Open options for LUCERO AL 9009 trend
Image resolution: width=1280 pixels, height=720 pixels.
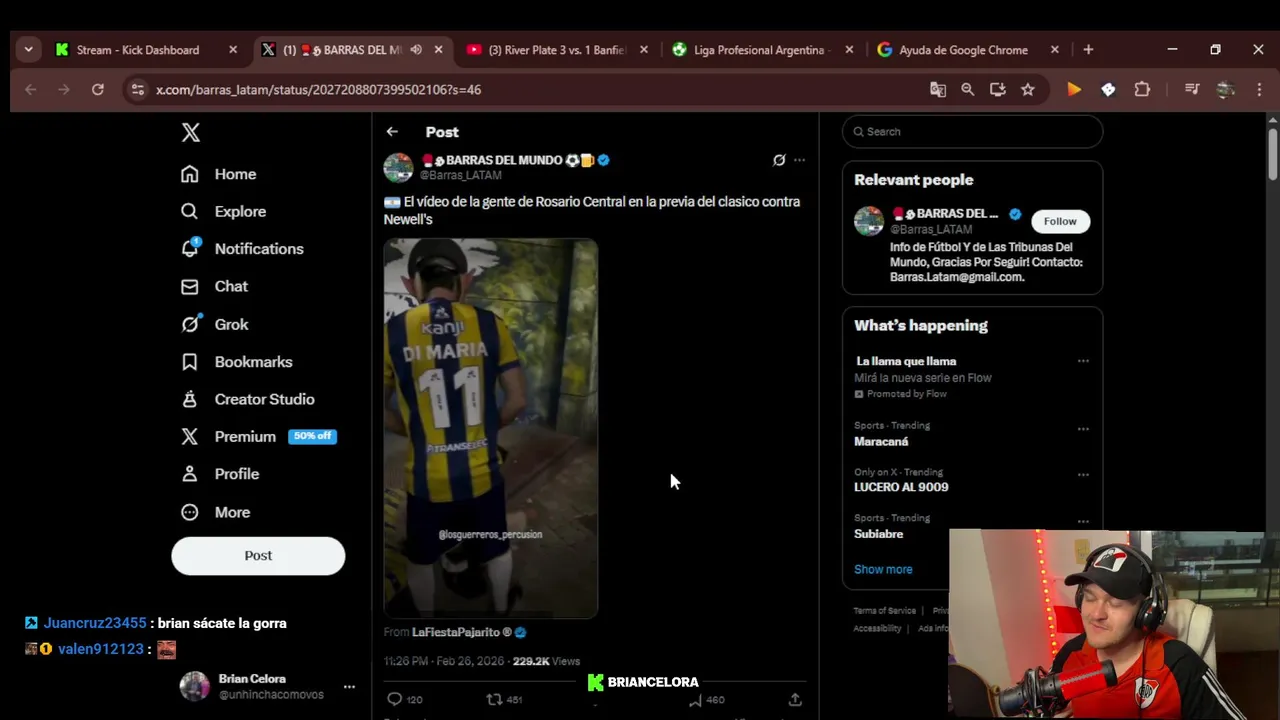tap(1083, 475)
